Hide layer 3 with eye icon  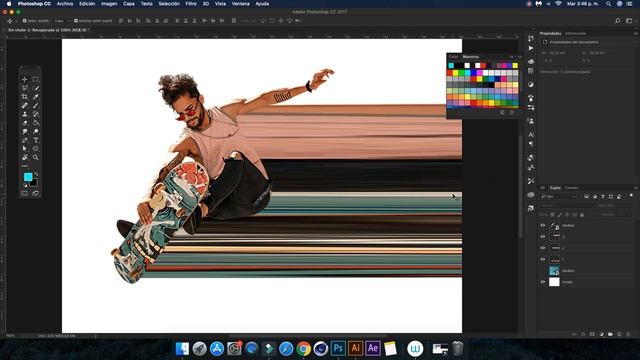point(543,236)
